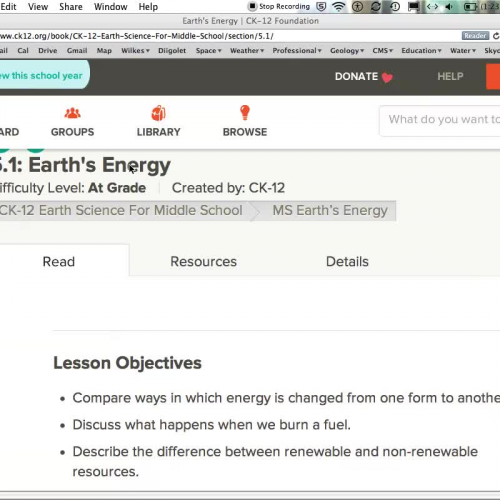
Task: Click the DONATE link
Action: pyautogui.click(x=356, y=76)
